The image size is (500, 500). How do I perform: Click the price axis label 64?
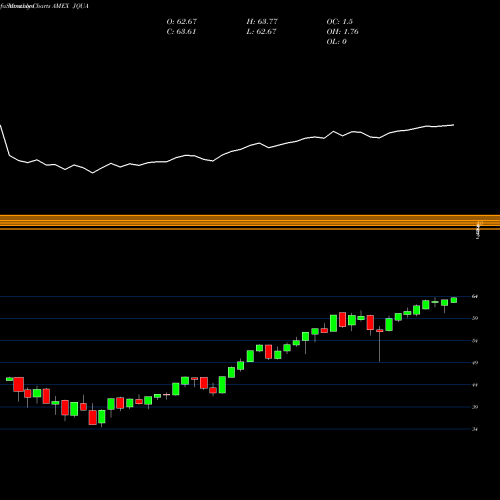click(x=475, y=296)
